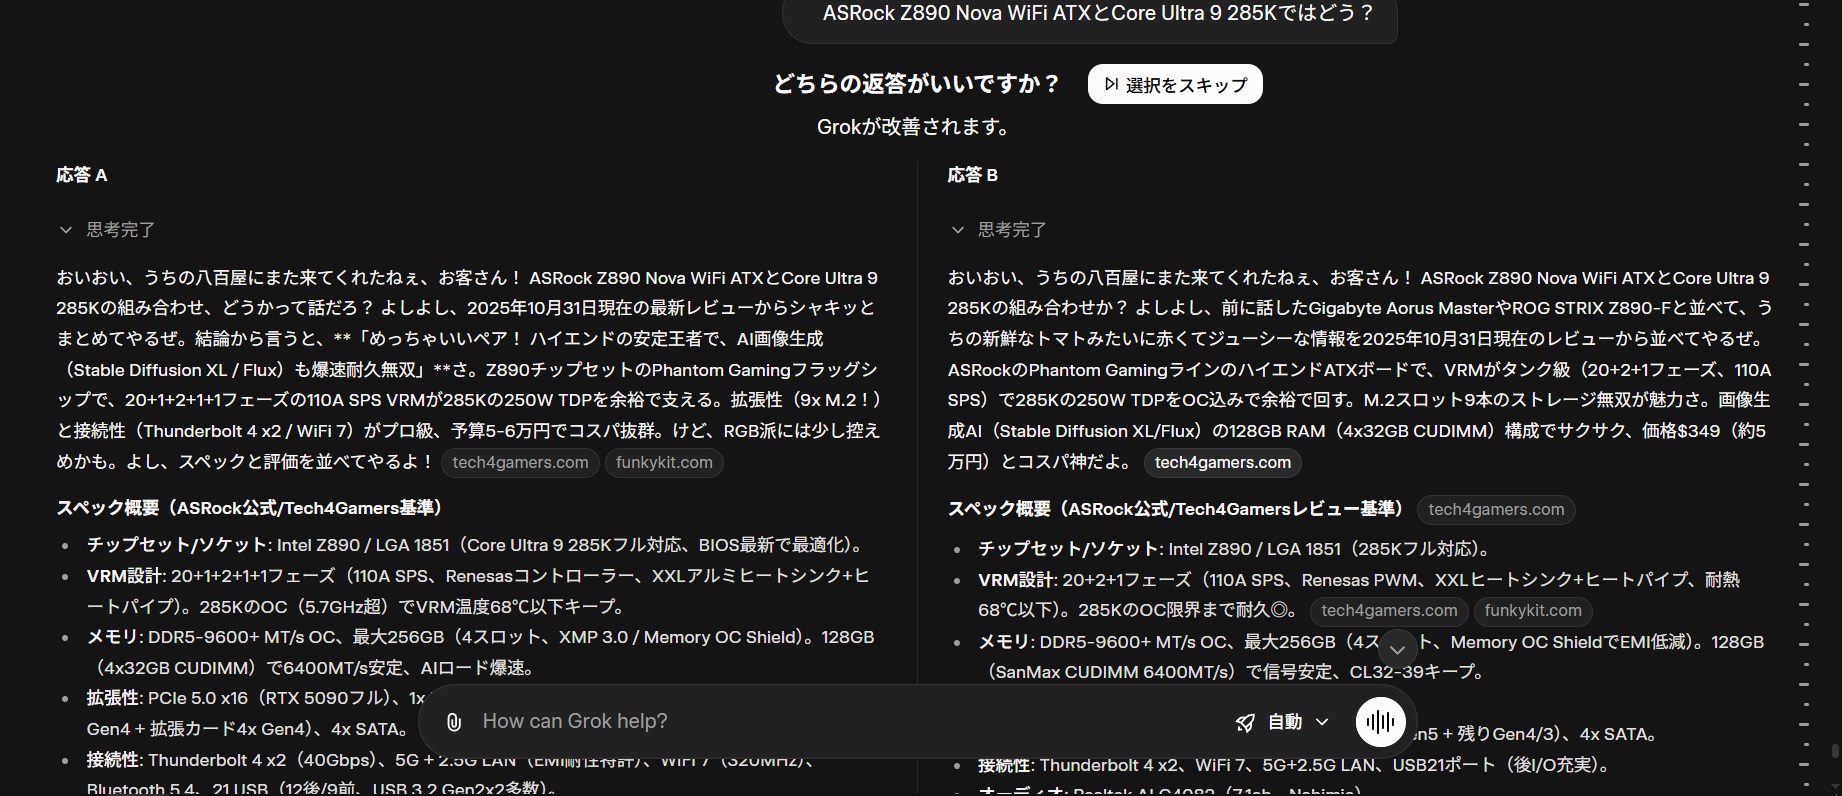Open tech4gamers.com source chip in response A
Screen dimensions: 1842x796
tap(520, 463)
